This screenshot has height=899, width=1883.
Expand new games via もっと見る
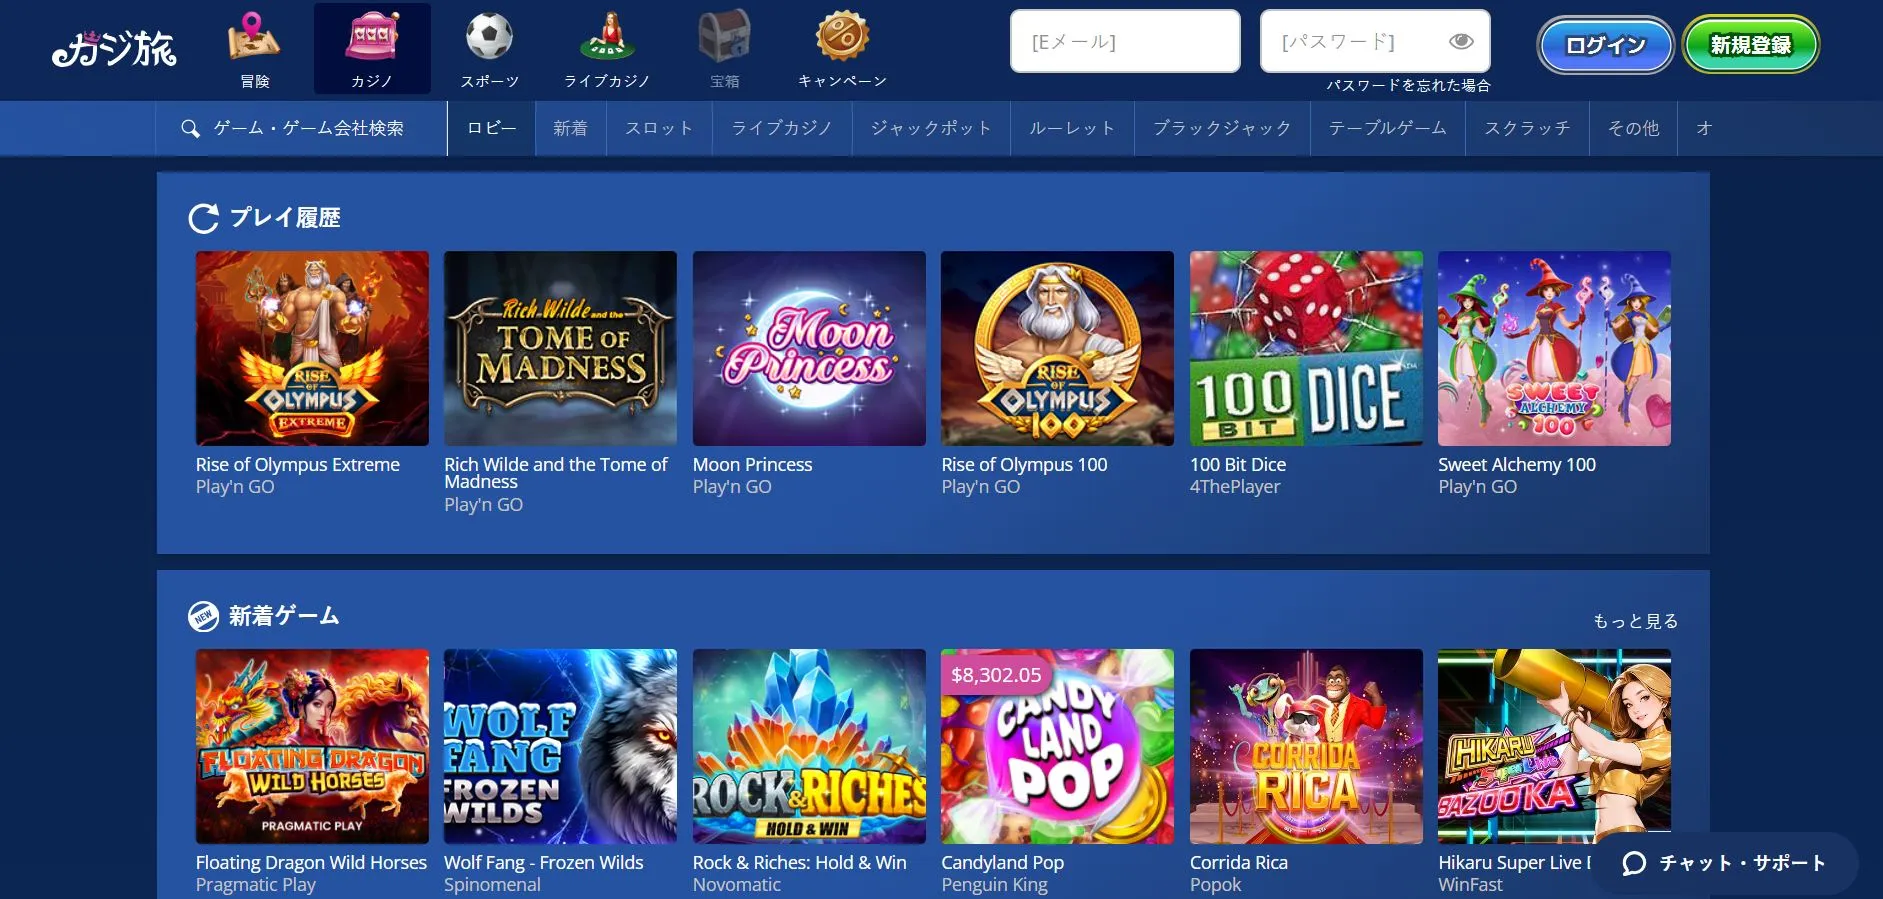click(1635, 621)
